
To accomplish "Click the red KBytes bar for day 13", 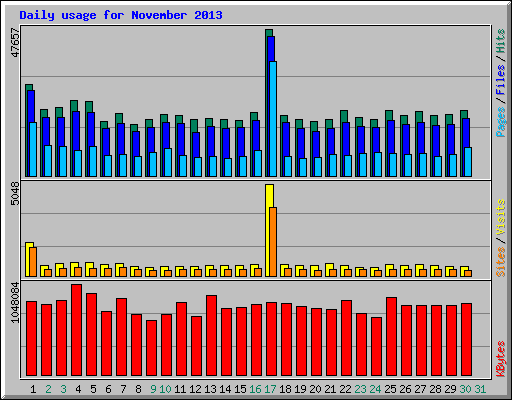I will click(211, 335).
